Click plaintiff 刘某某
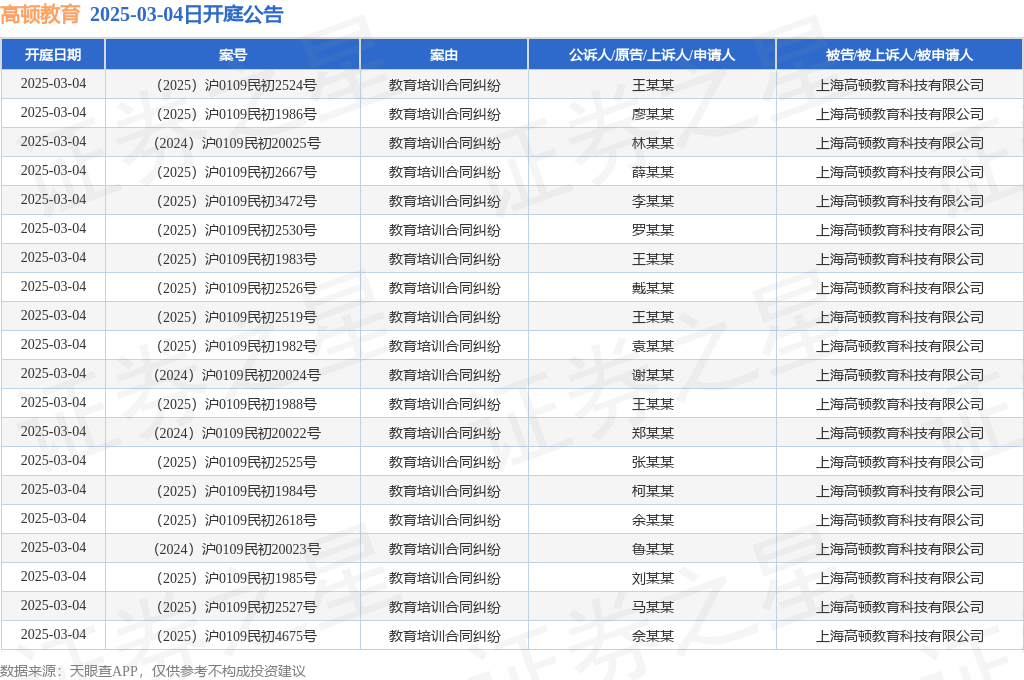 point(652,578)
